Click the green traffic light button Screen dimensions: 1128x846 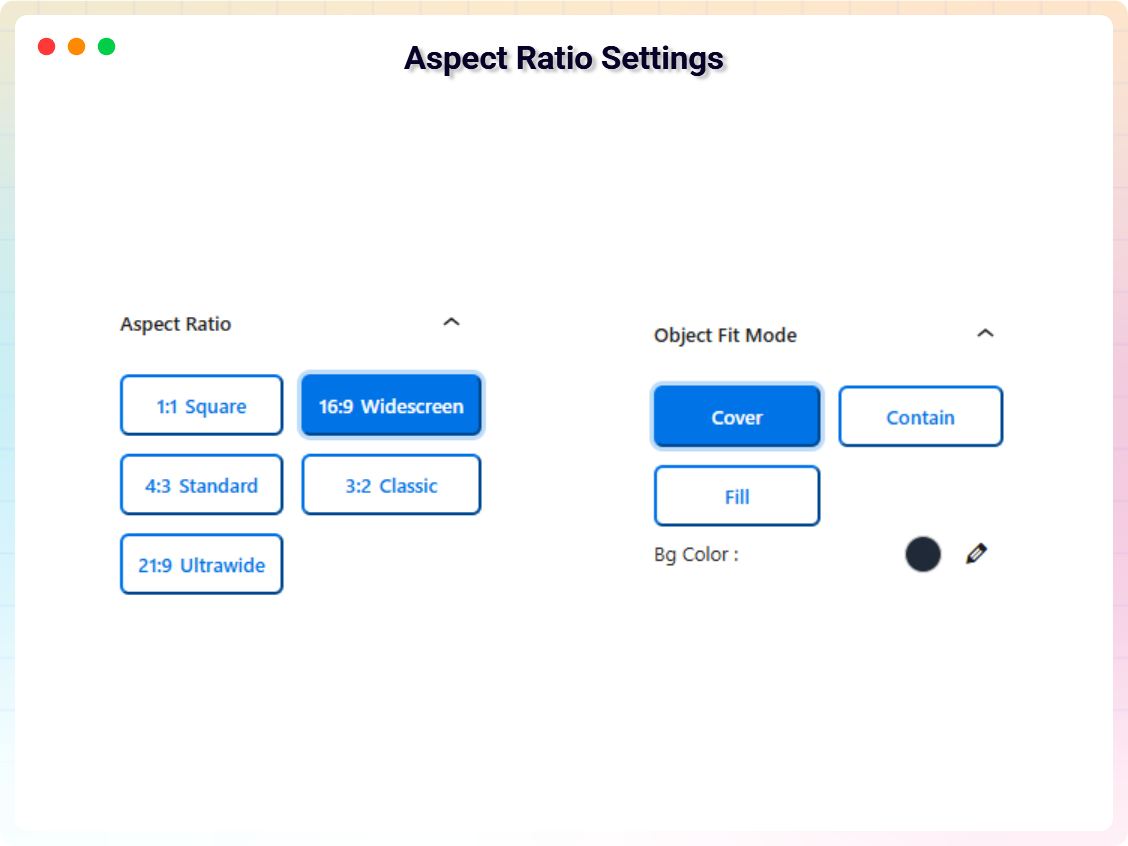106,46
